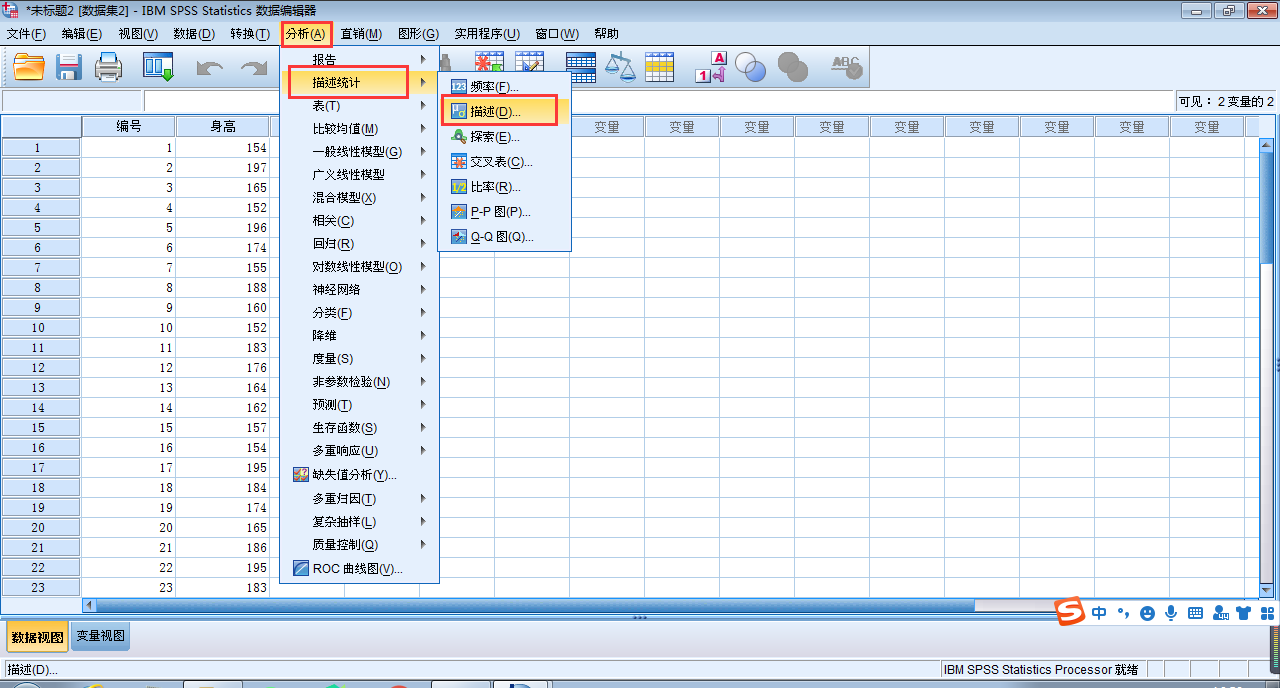Select 频率(F)... in the submenu
This screenshot has width=1280, height=688.
pos(504,87)
